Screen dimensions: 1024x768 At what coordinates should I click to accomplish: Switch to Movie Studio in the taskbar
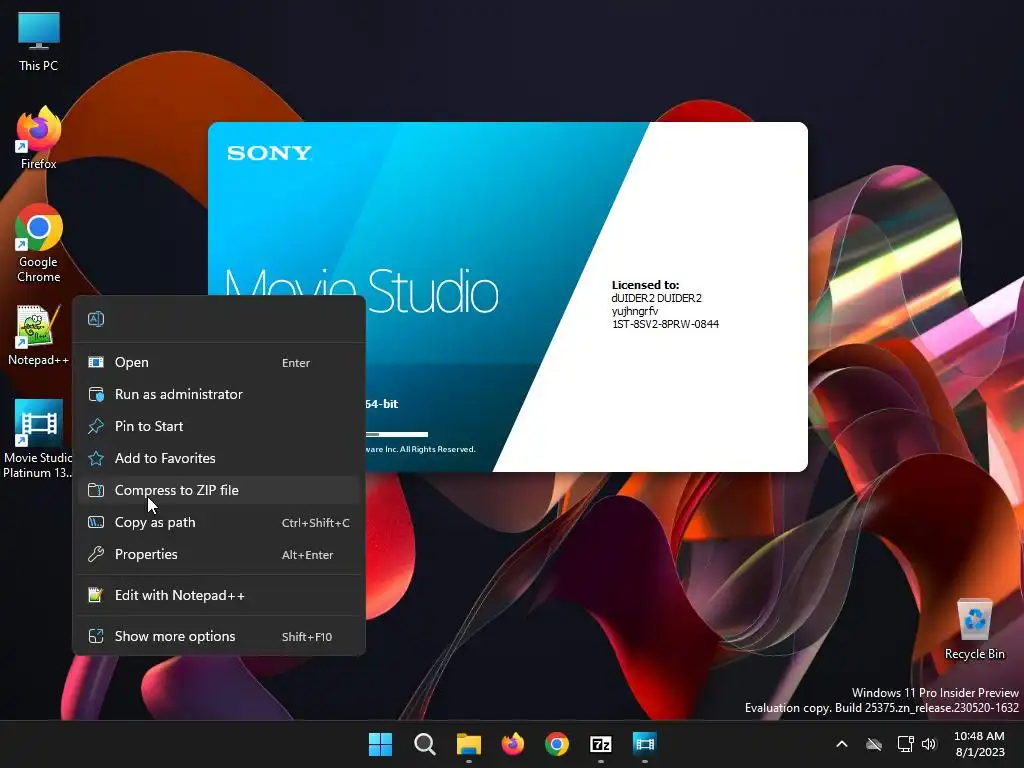pyautogui.click(x=645, y=744)
